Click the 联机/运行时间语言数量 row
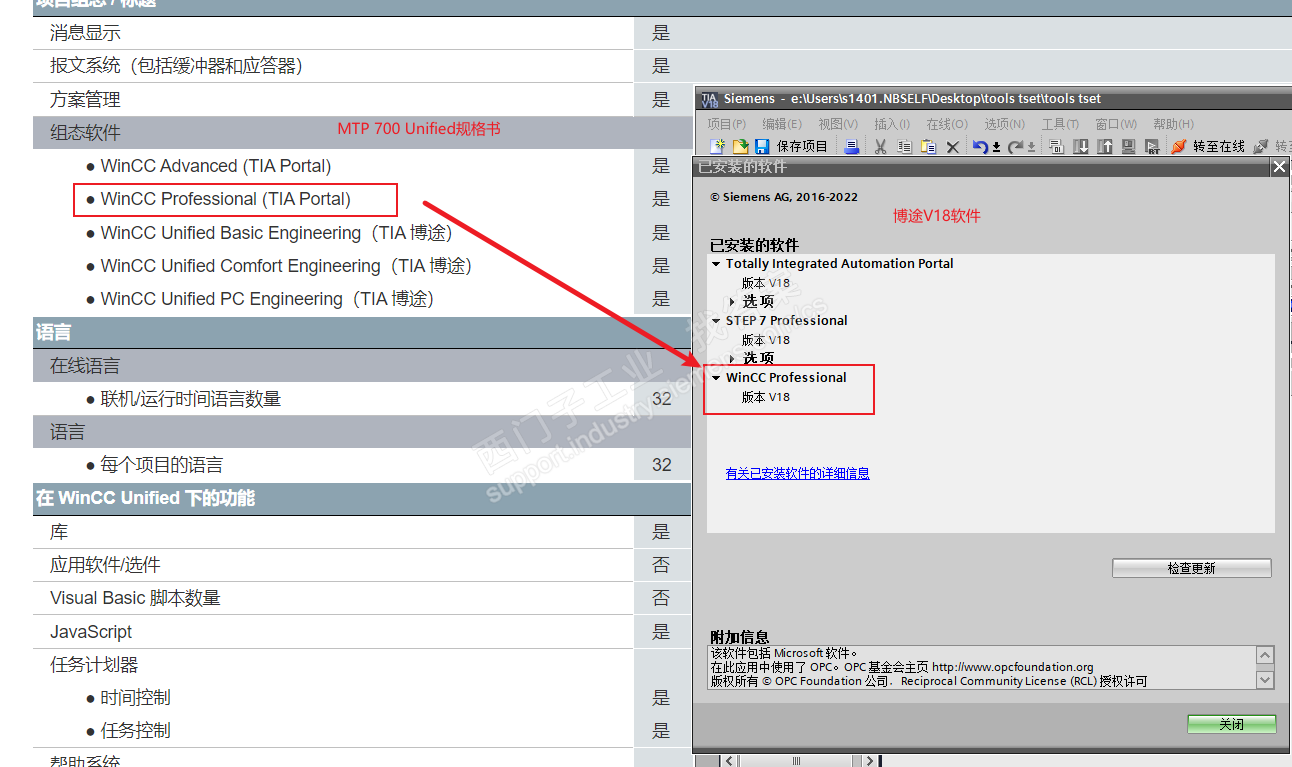The height and width of the screenshot is (767, 1292). click(333, 398)
